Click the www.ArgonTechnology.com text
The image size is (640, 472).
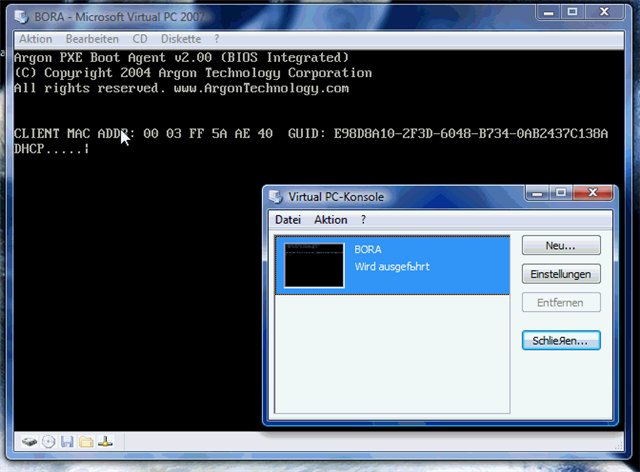(261, 88)
